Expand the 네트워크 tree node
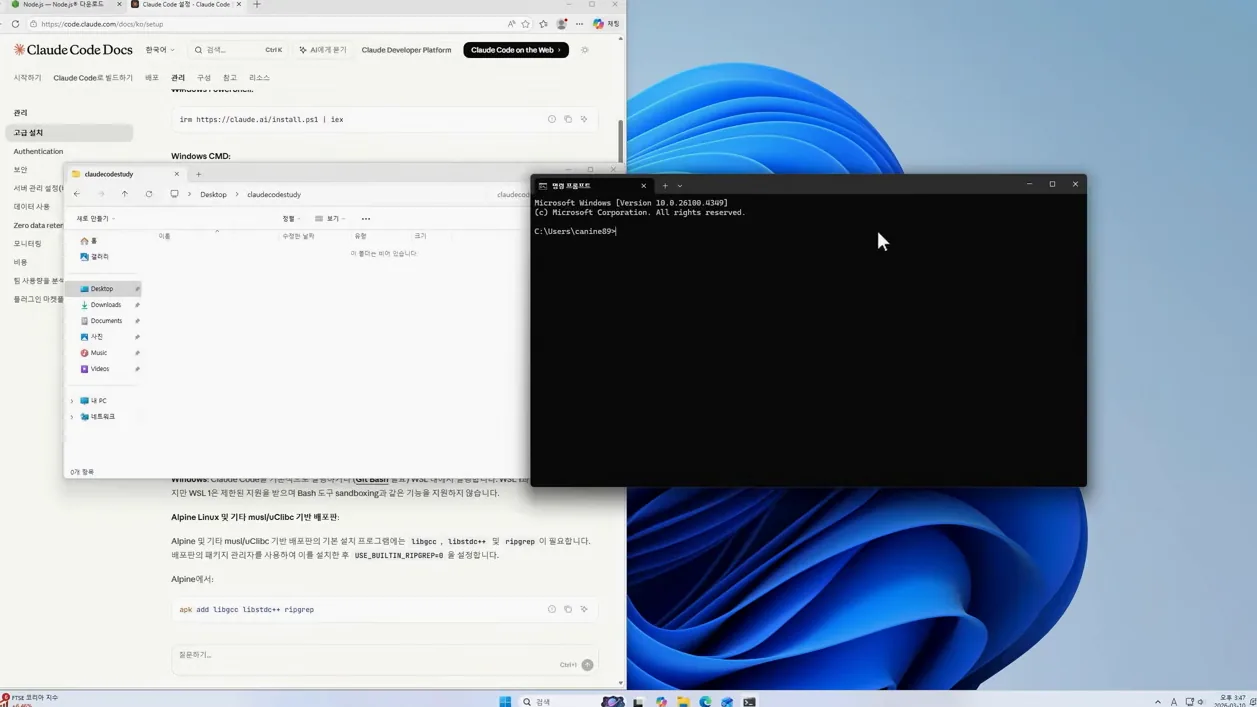The image size is (1257, 707). tap(72, 417)
